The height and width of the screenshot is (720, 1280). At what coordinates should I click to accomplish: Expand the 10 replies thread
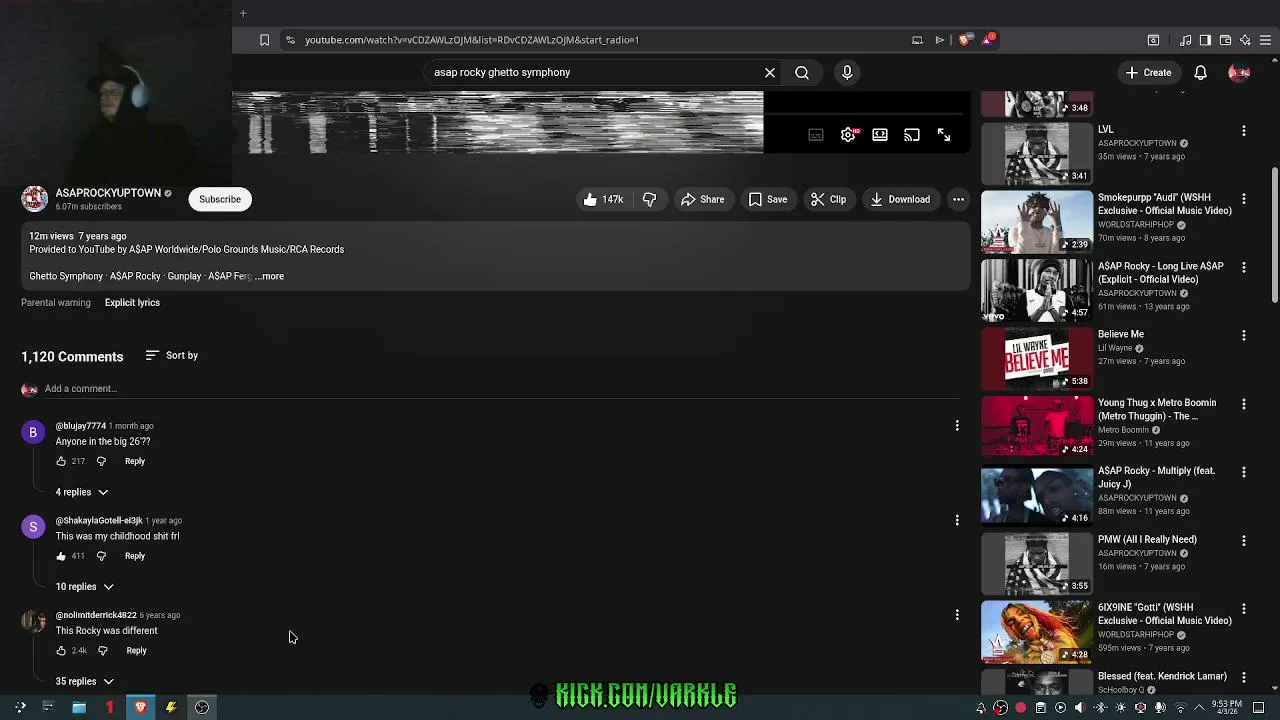coord(85,587)
